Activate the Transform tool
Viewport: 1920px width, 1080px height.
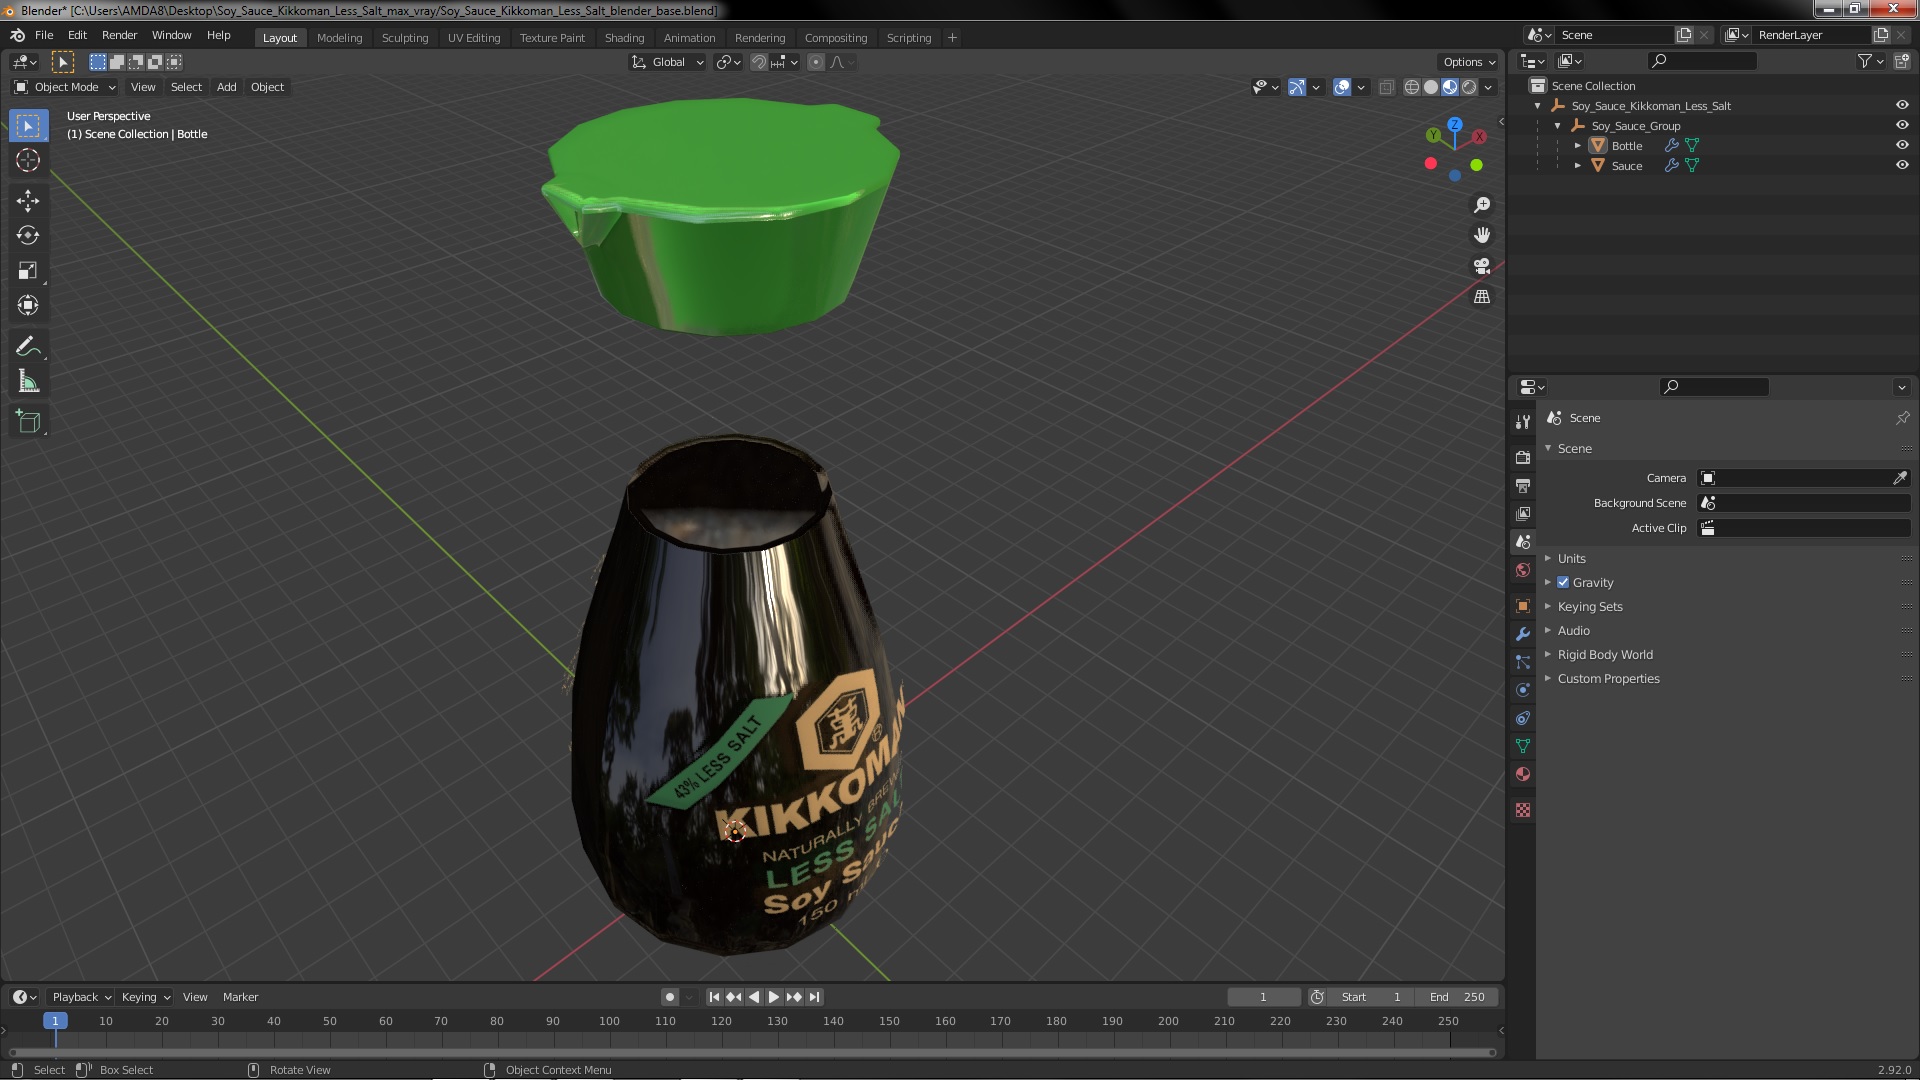(28, 305)
